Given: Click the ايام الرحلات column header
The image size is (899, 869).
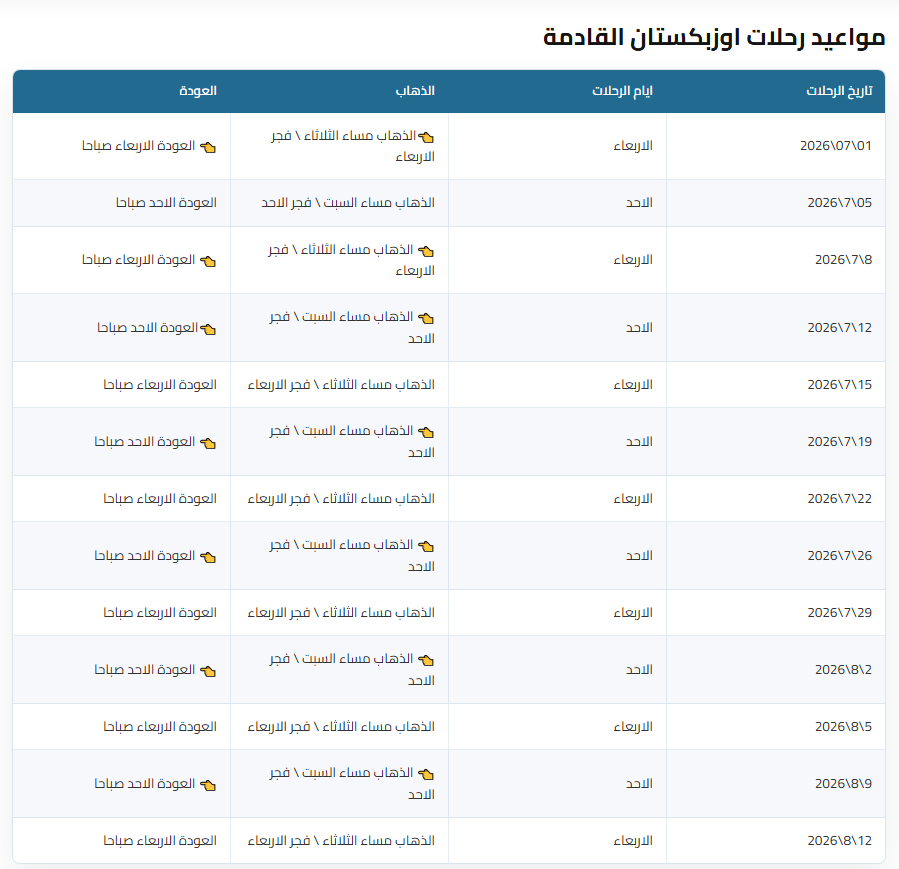Looking at the screenshot, I should [x=622, y=91].
